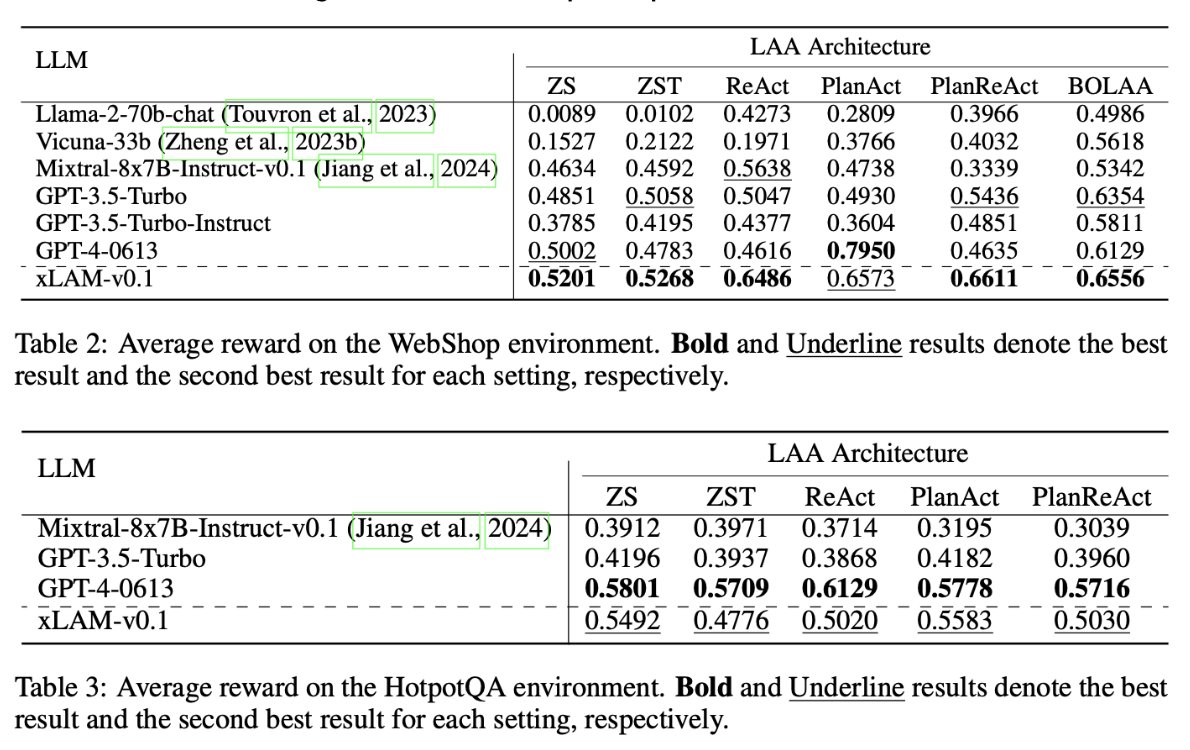Viewport: 1190px width, 750px height.
Task: Click the bold value 0.6129 in Table 3
Action: pos(839,589)
